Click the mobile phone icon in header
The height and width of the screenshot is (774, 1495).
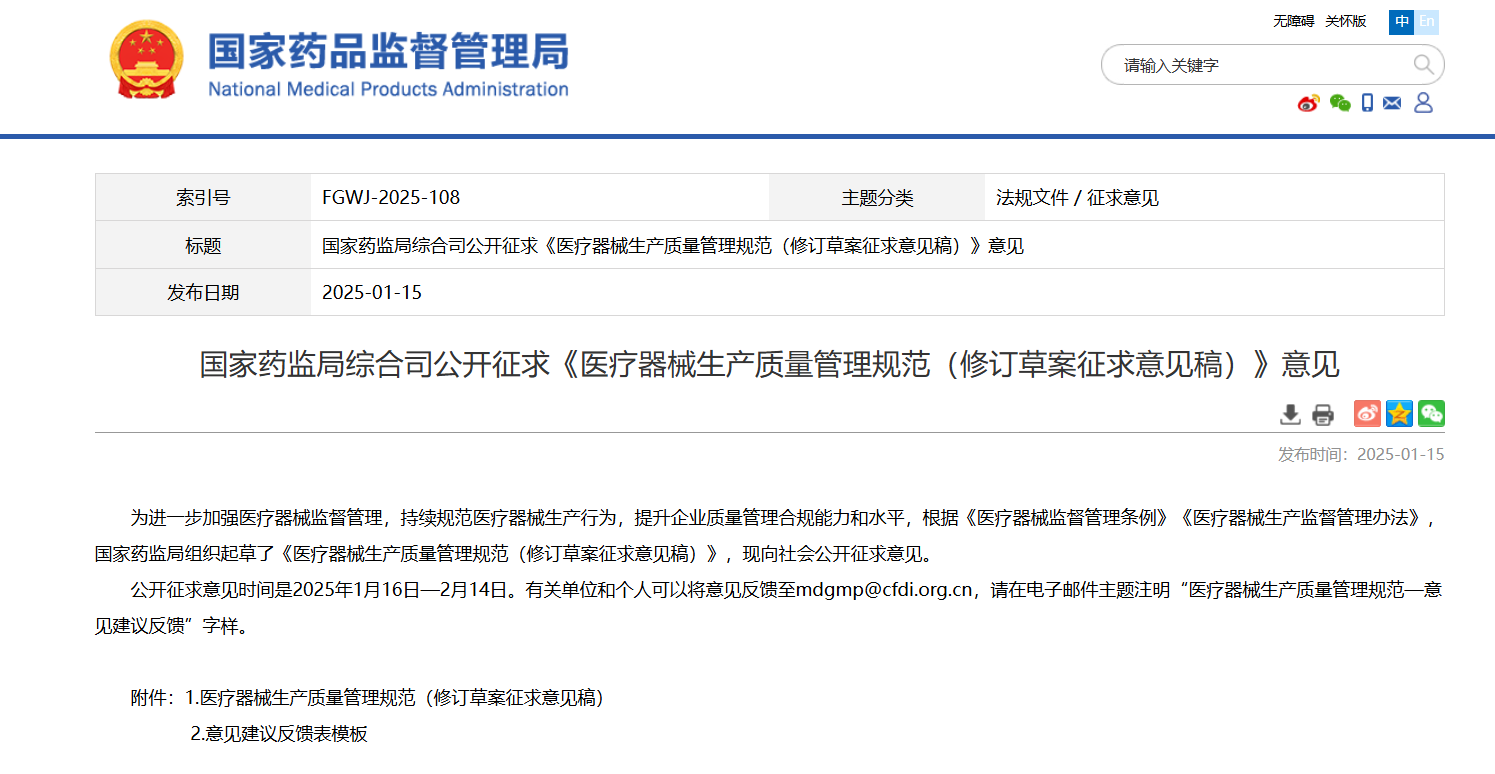pyautogui.click(x=1367, y=103)
